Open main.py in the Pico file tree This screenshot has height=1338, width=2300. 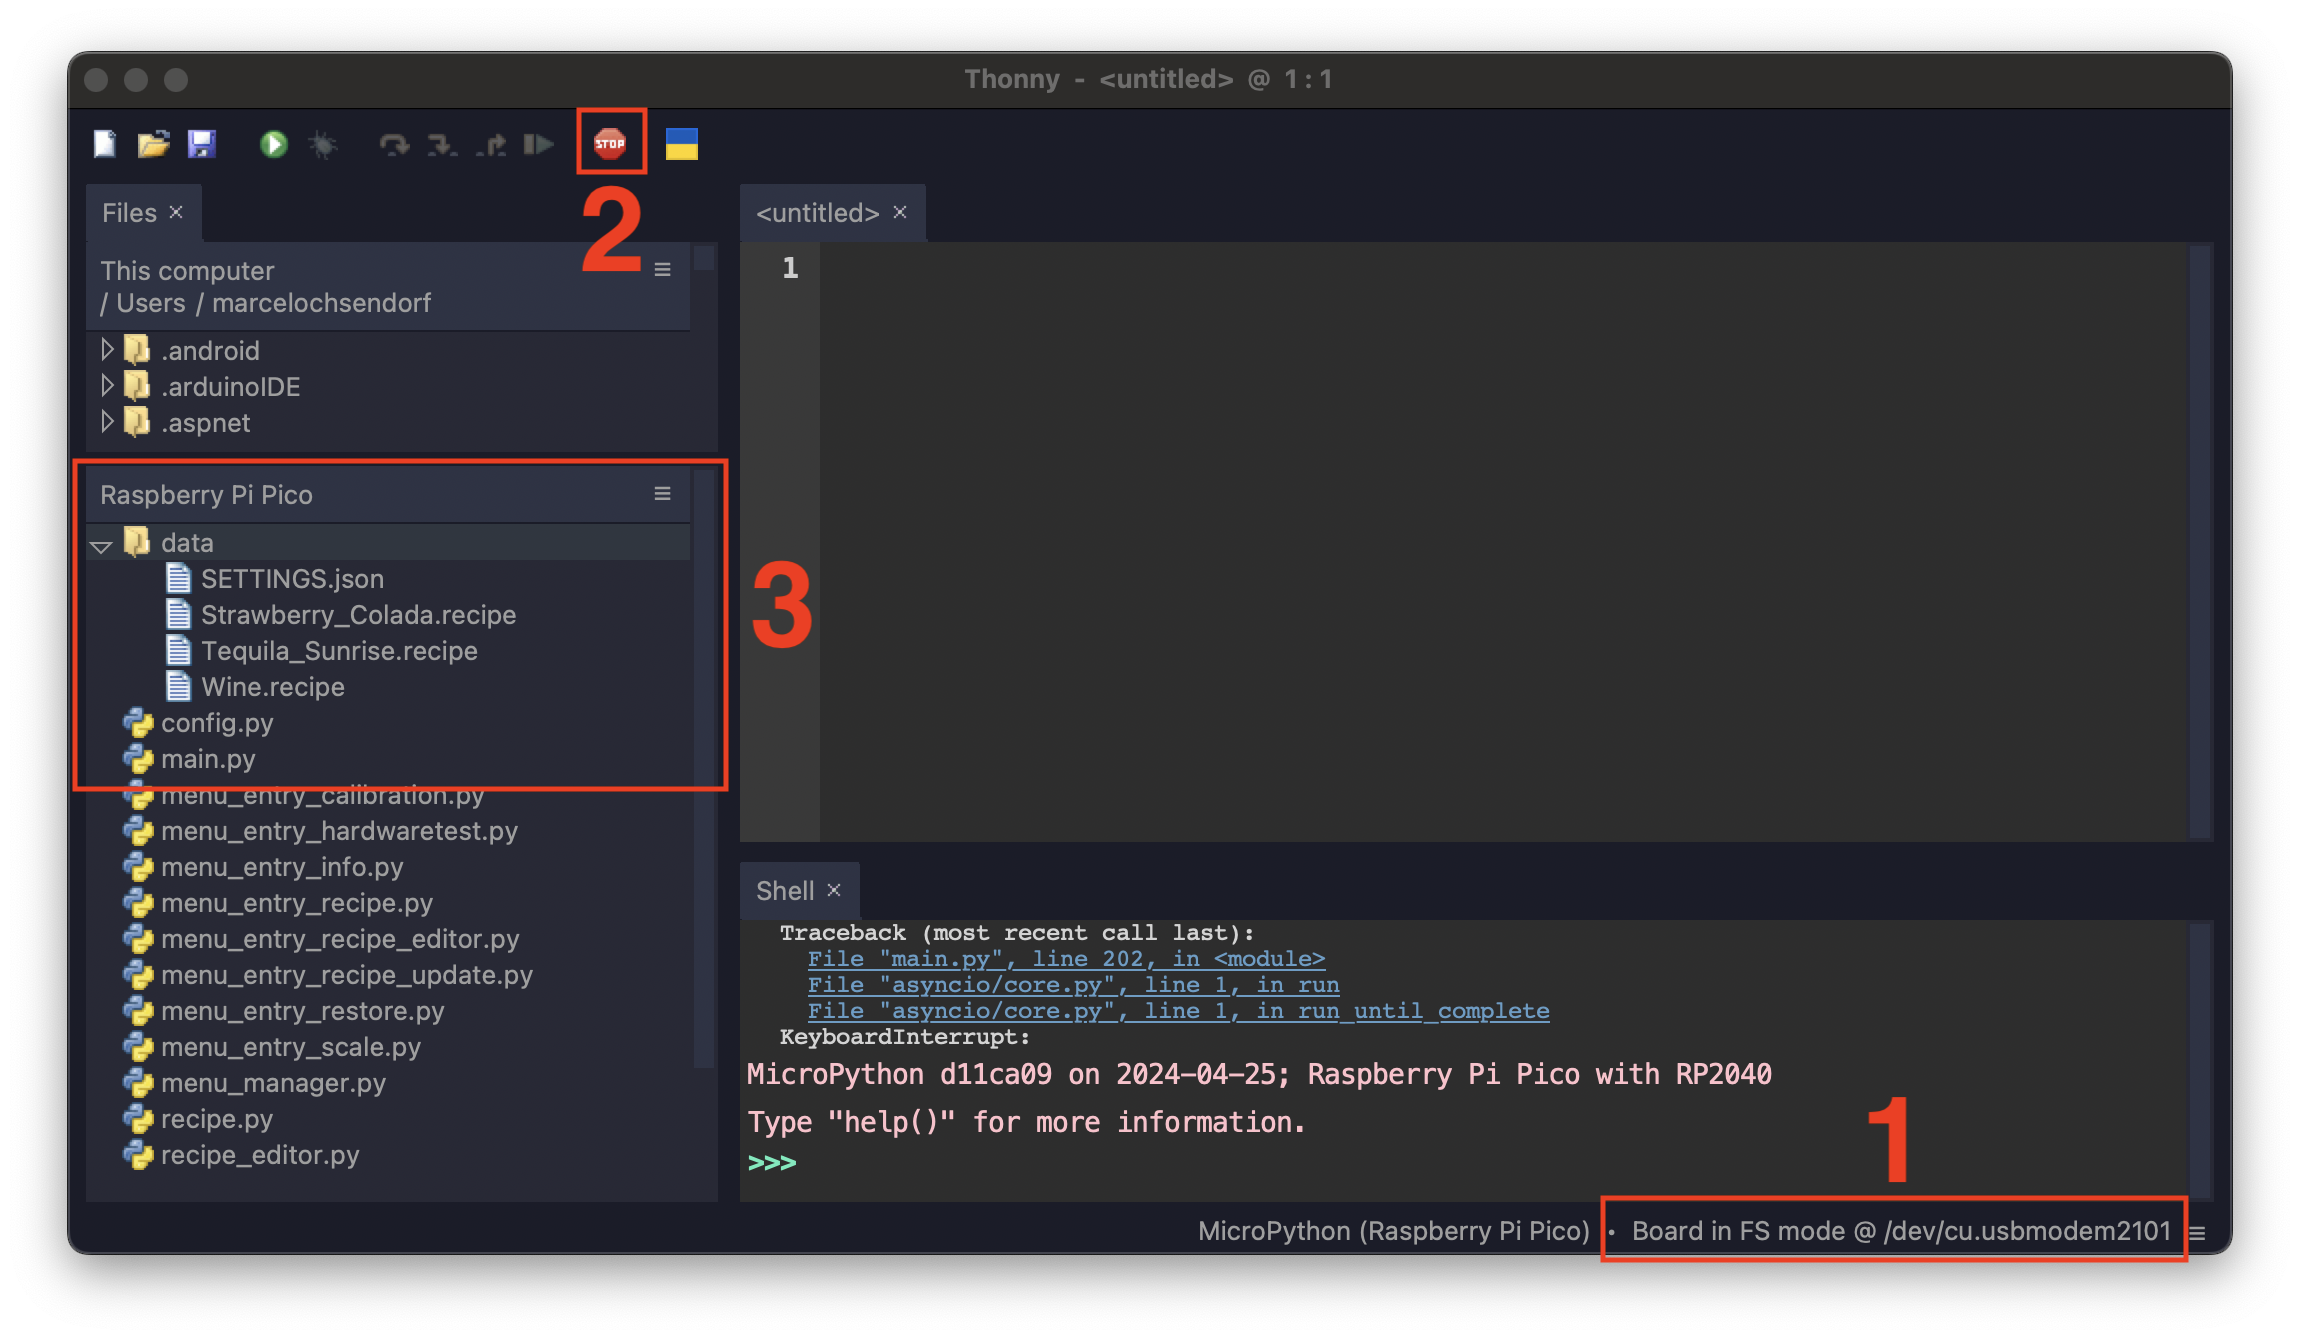tap(208, 759)
